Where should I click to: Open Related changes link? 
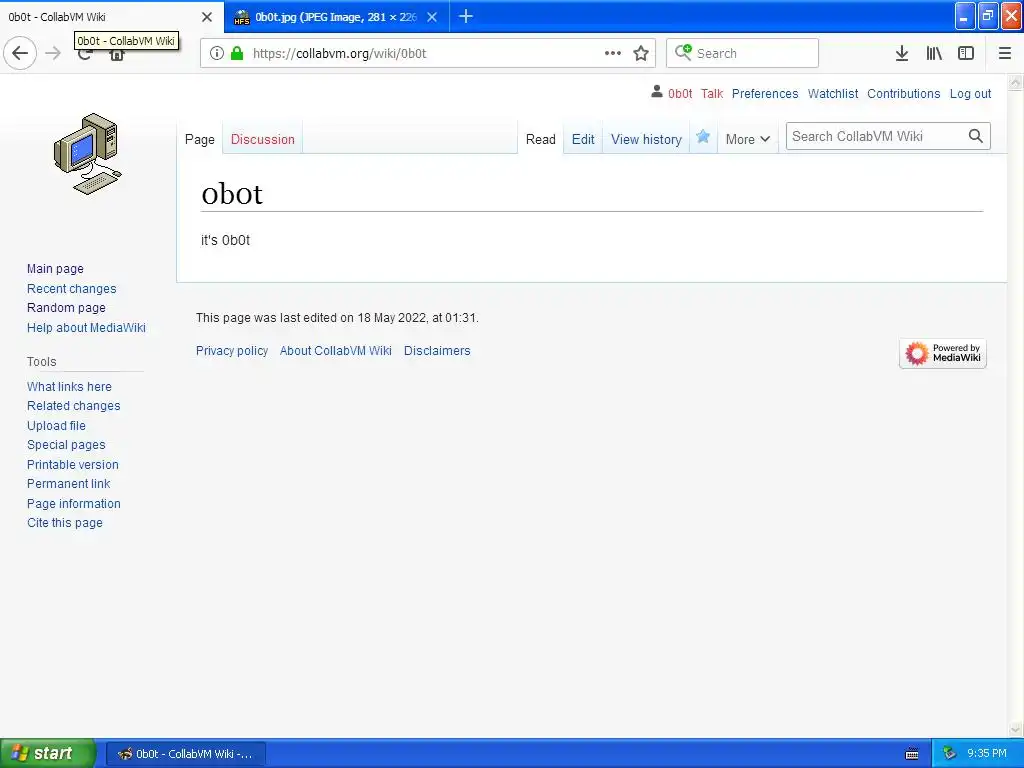click(x=73, y=406)
